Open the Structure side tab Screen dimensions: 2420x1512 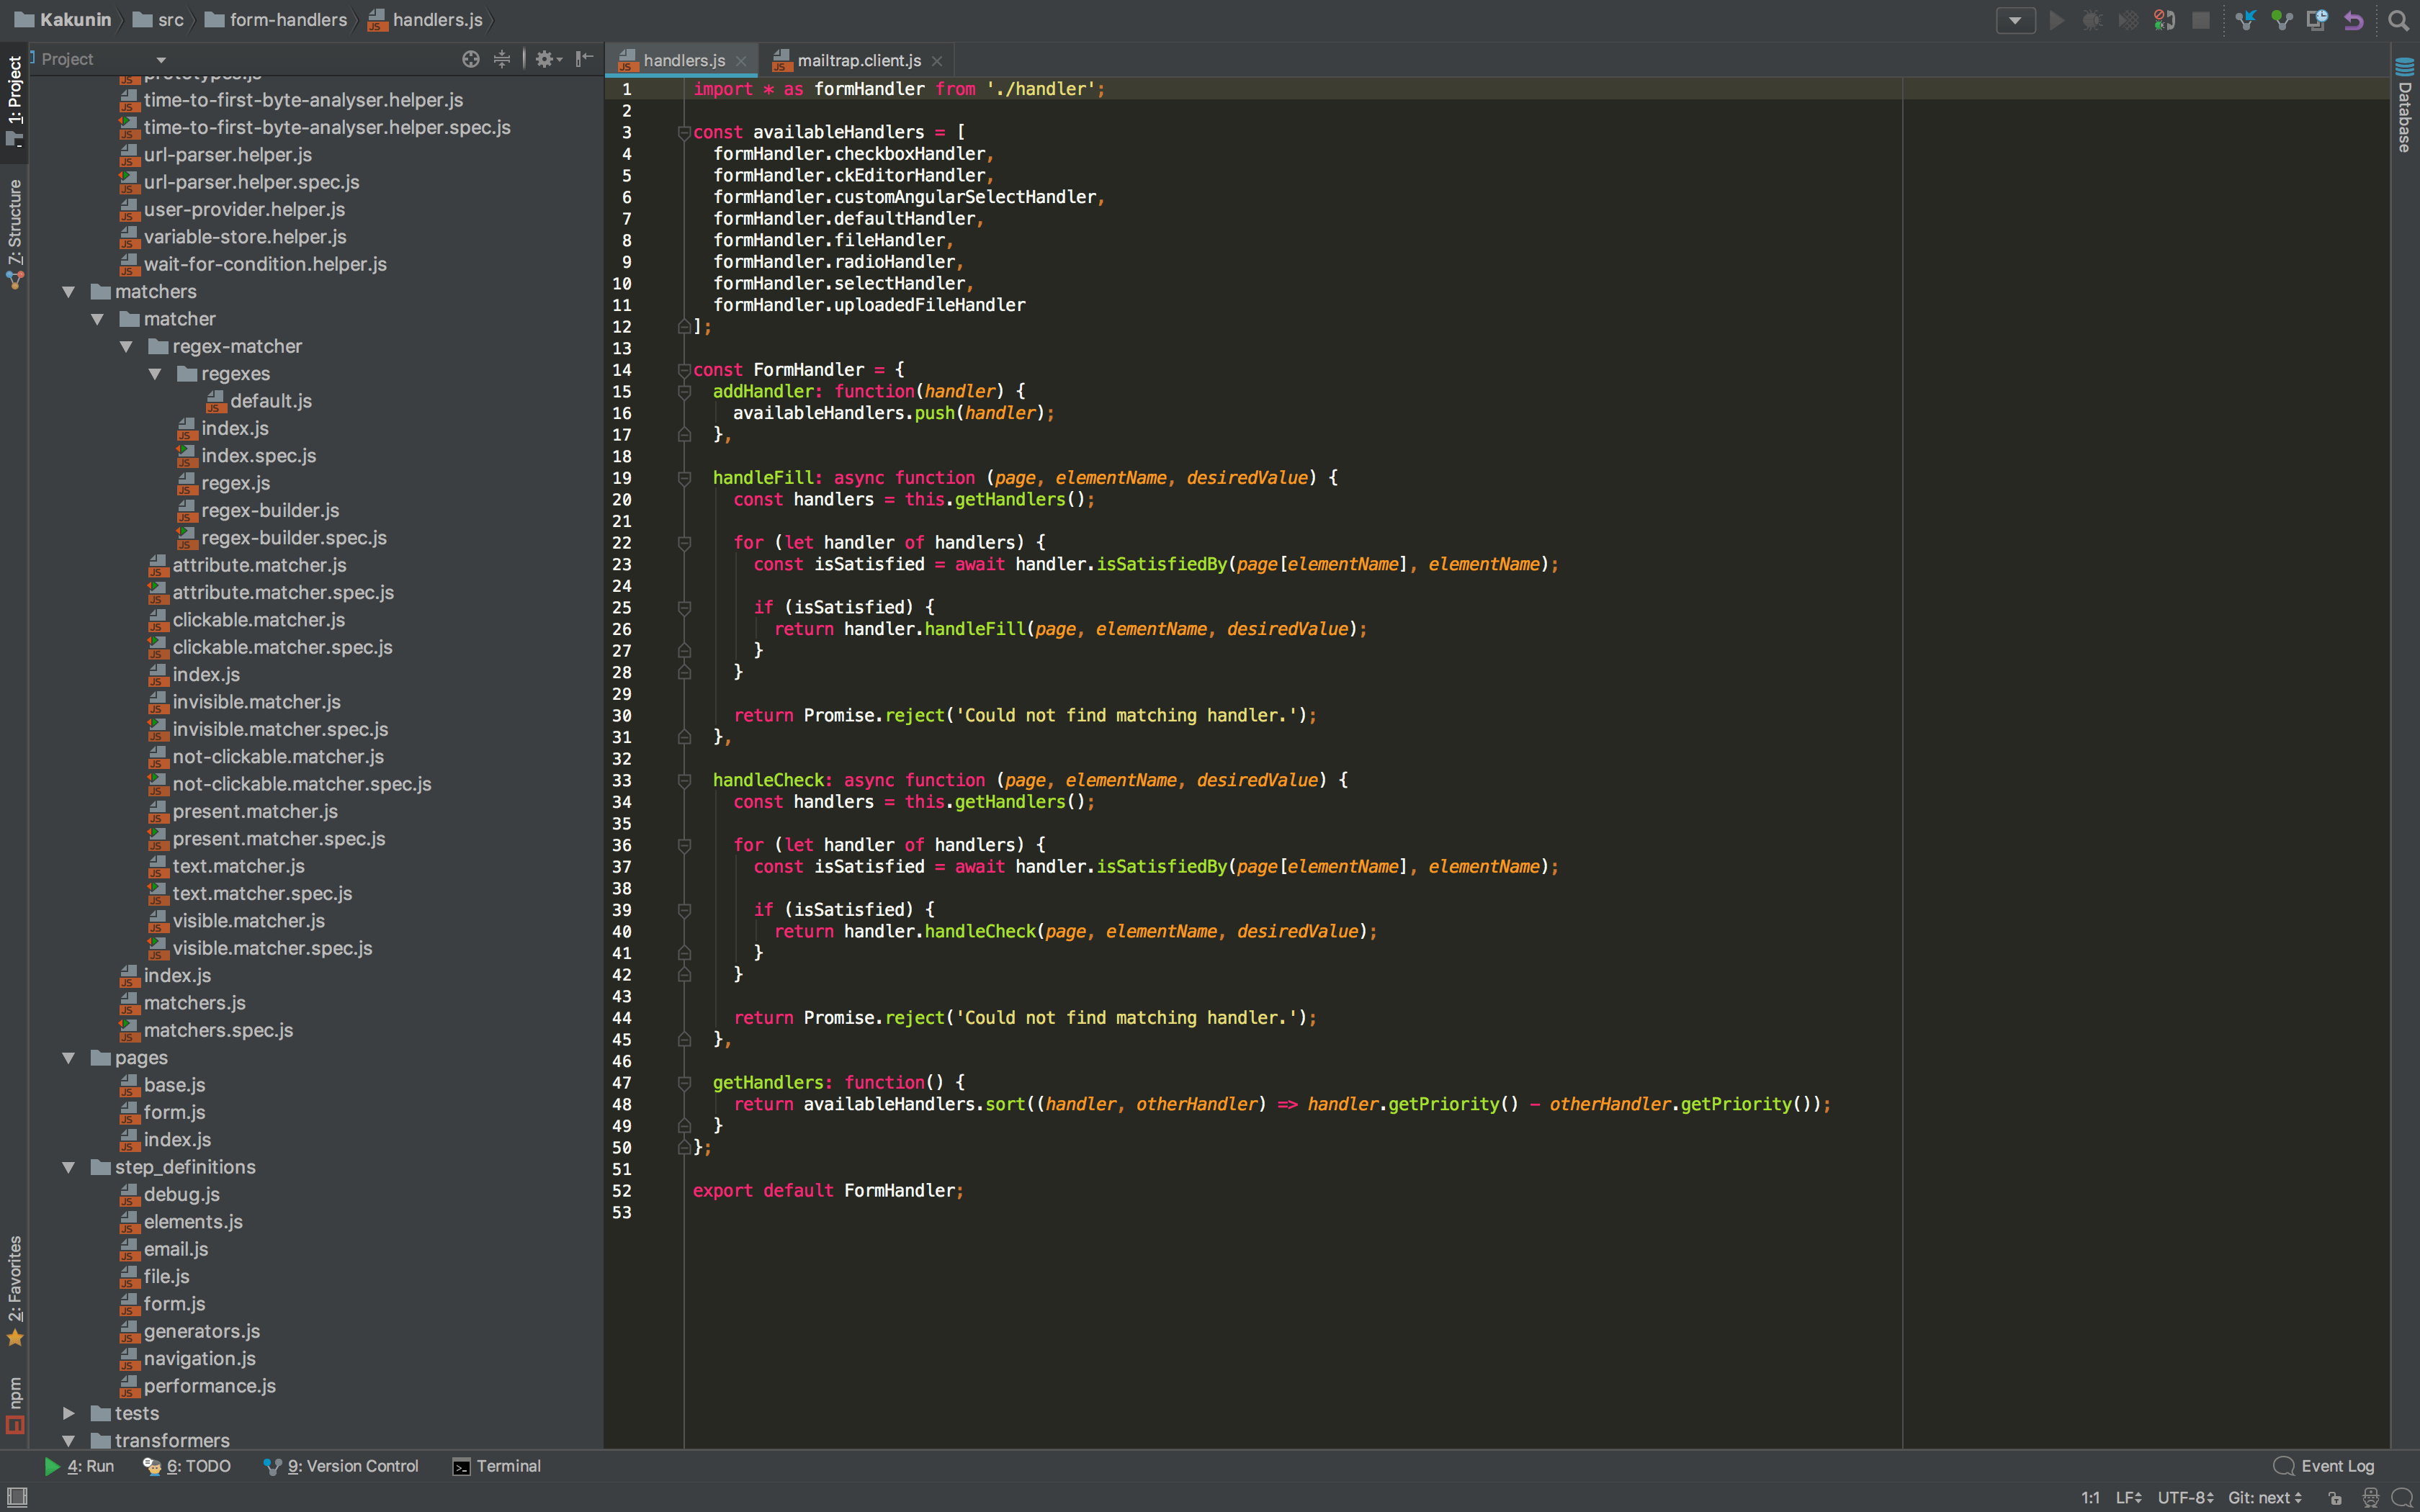click(14, 235)
